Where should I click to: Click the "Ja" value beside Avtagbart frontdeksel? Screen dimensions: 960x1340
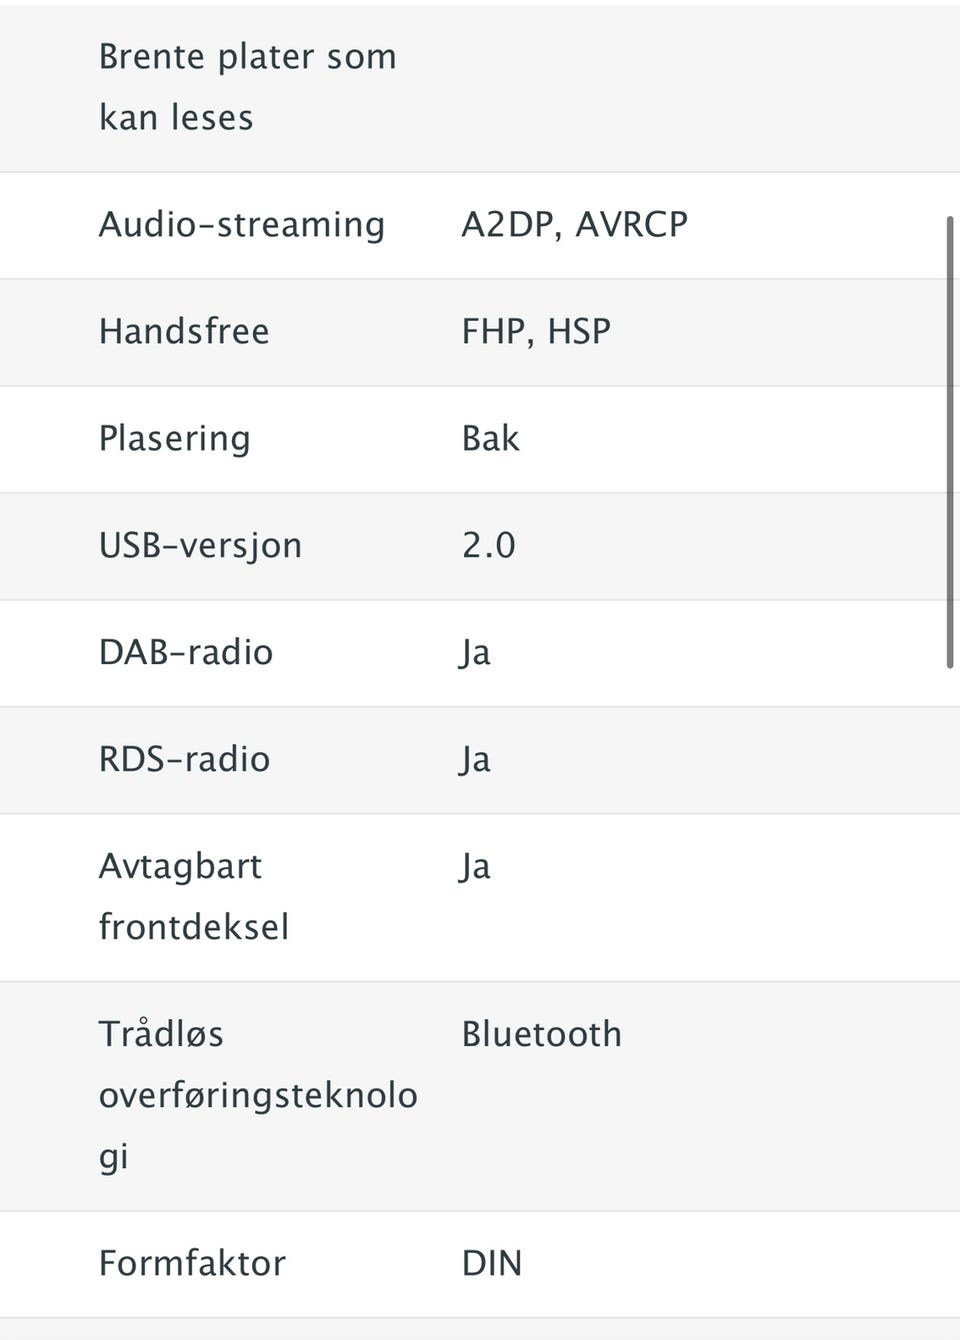point(475,867)
